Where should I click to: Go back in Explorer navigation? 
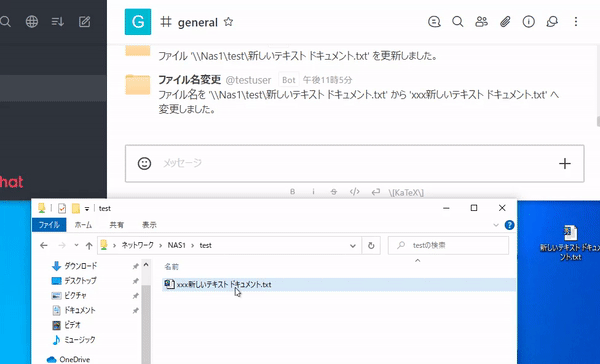(x=44, y=245)
